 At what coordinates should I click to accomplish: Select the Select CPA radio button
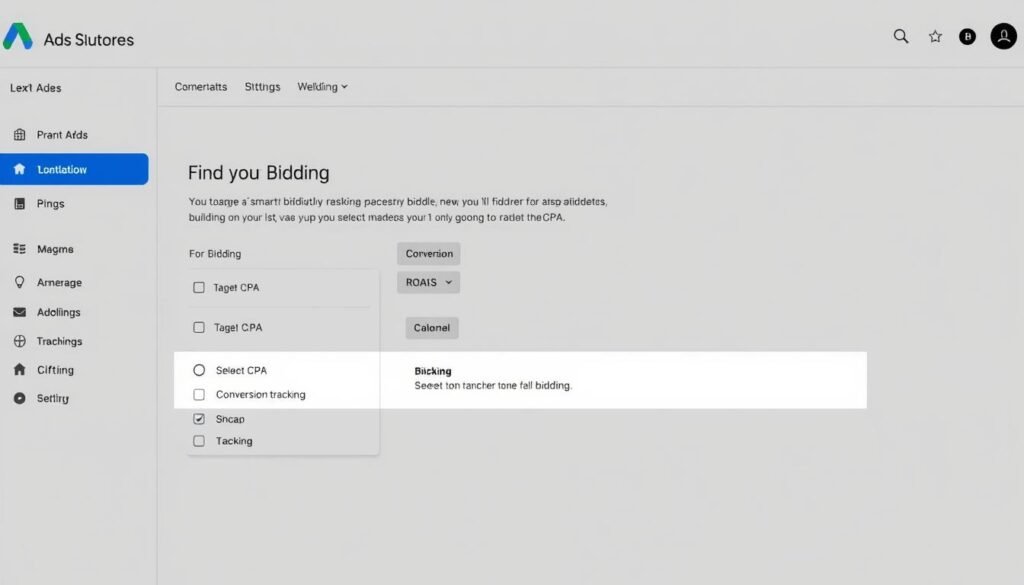(x=198, y=370)
